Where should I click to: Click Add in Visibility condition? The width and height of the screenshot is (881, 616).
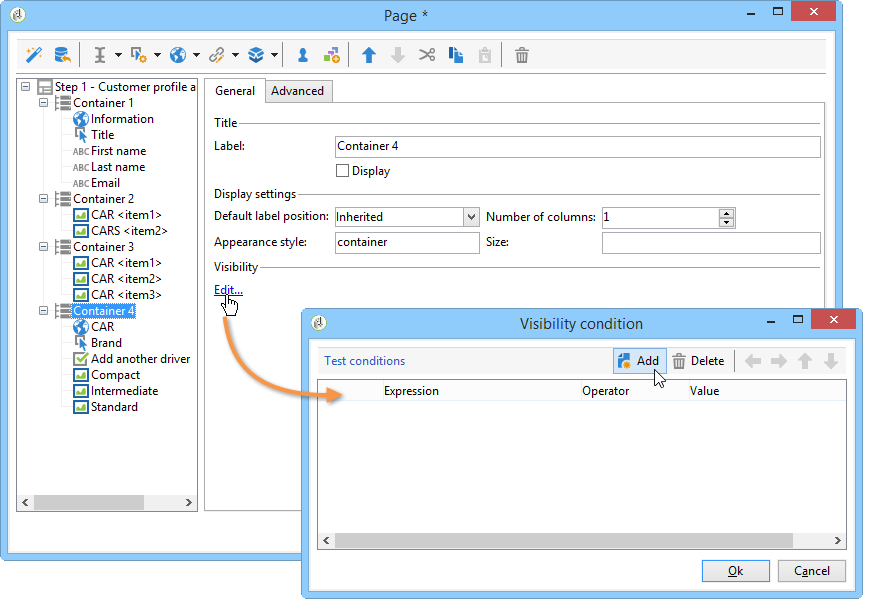tap(639, 361)
